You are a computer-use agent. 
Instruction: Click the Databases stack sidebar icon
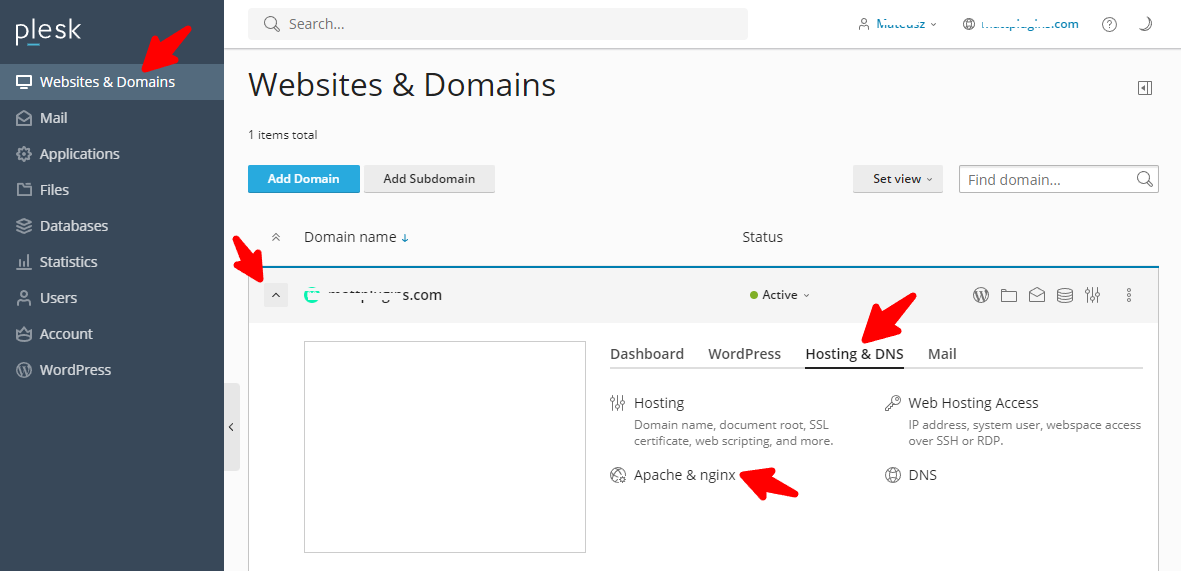pyautogui.click(x=24, y=226)
